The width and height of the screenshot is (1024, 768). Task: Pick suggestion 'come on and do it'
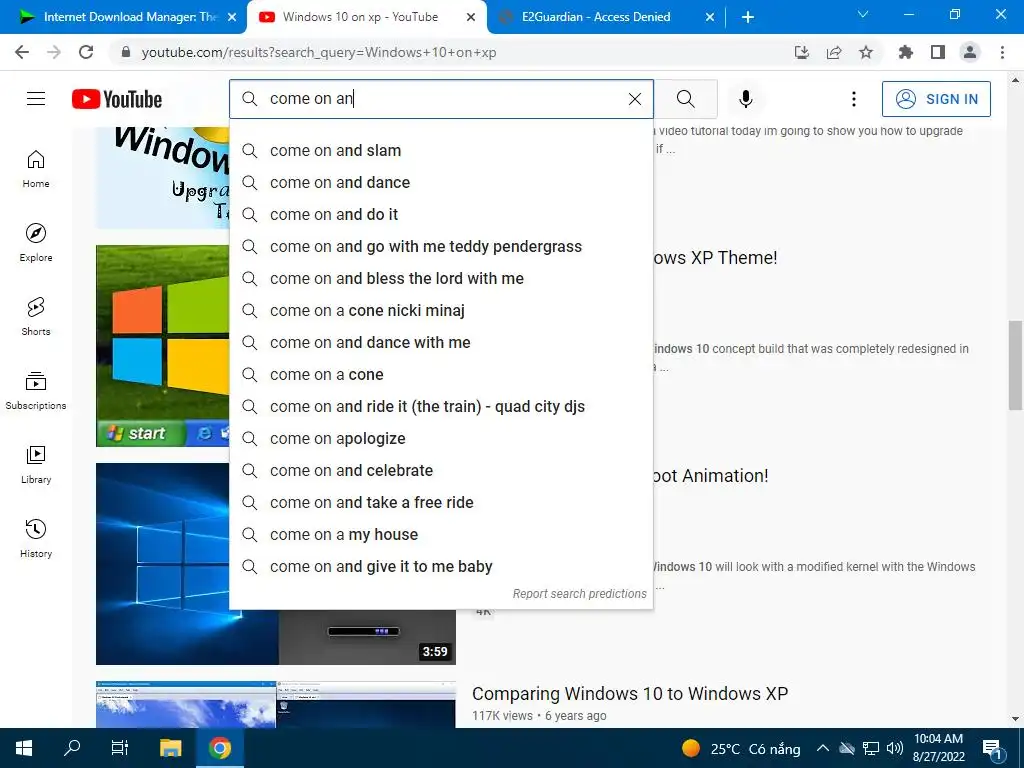pyautogui.click(x=441, y=214)
